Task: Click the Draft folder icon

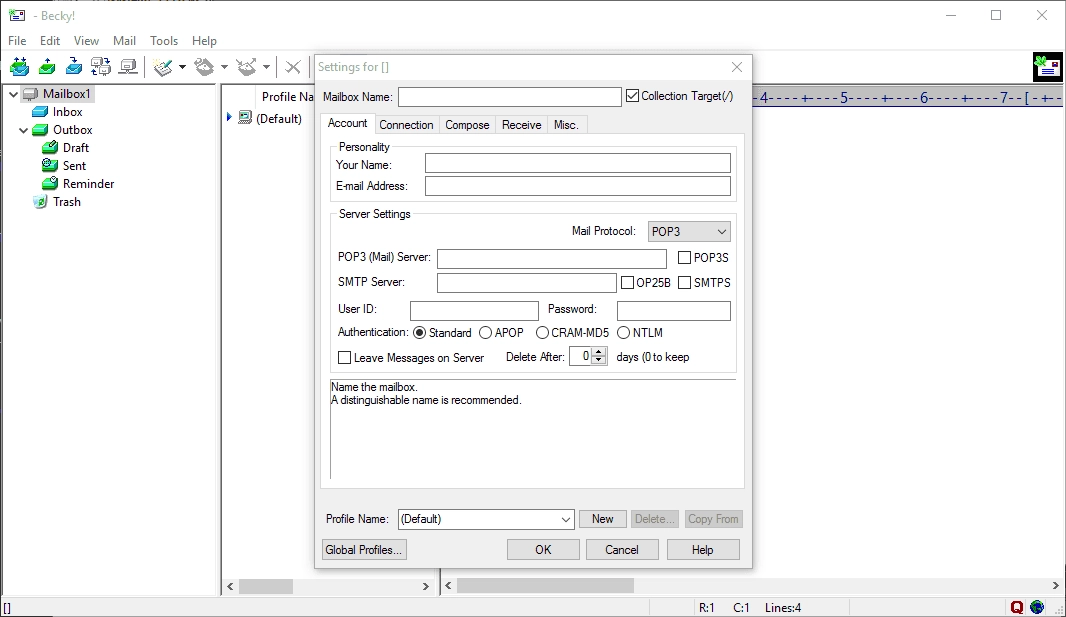Action: (x=50, y=147)
